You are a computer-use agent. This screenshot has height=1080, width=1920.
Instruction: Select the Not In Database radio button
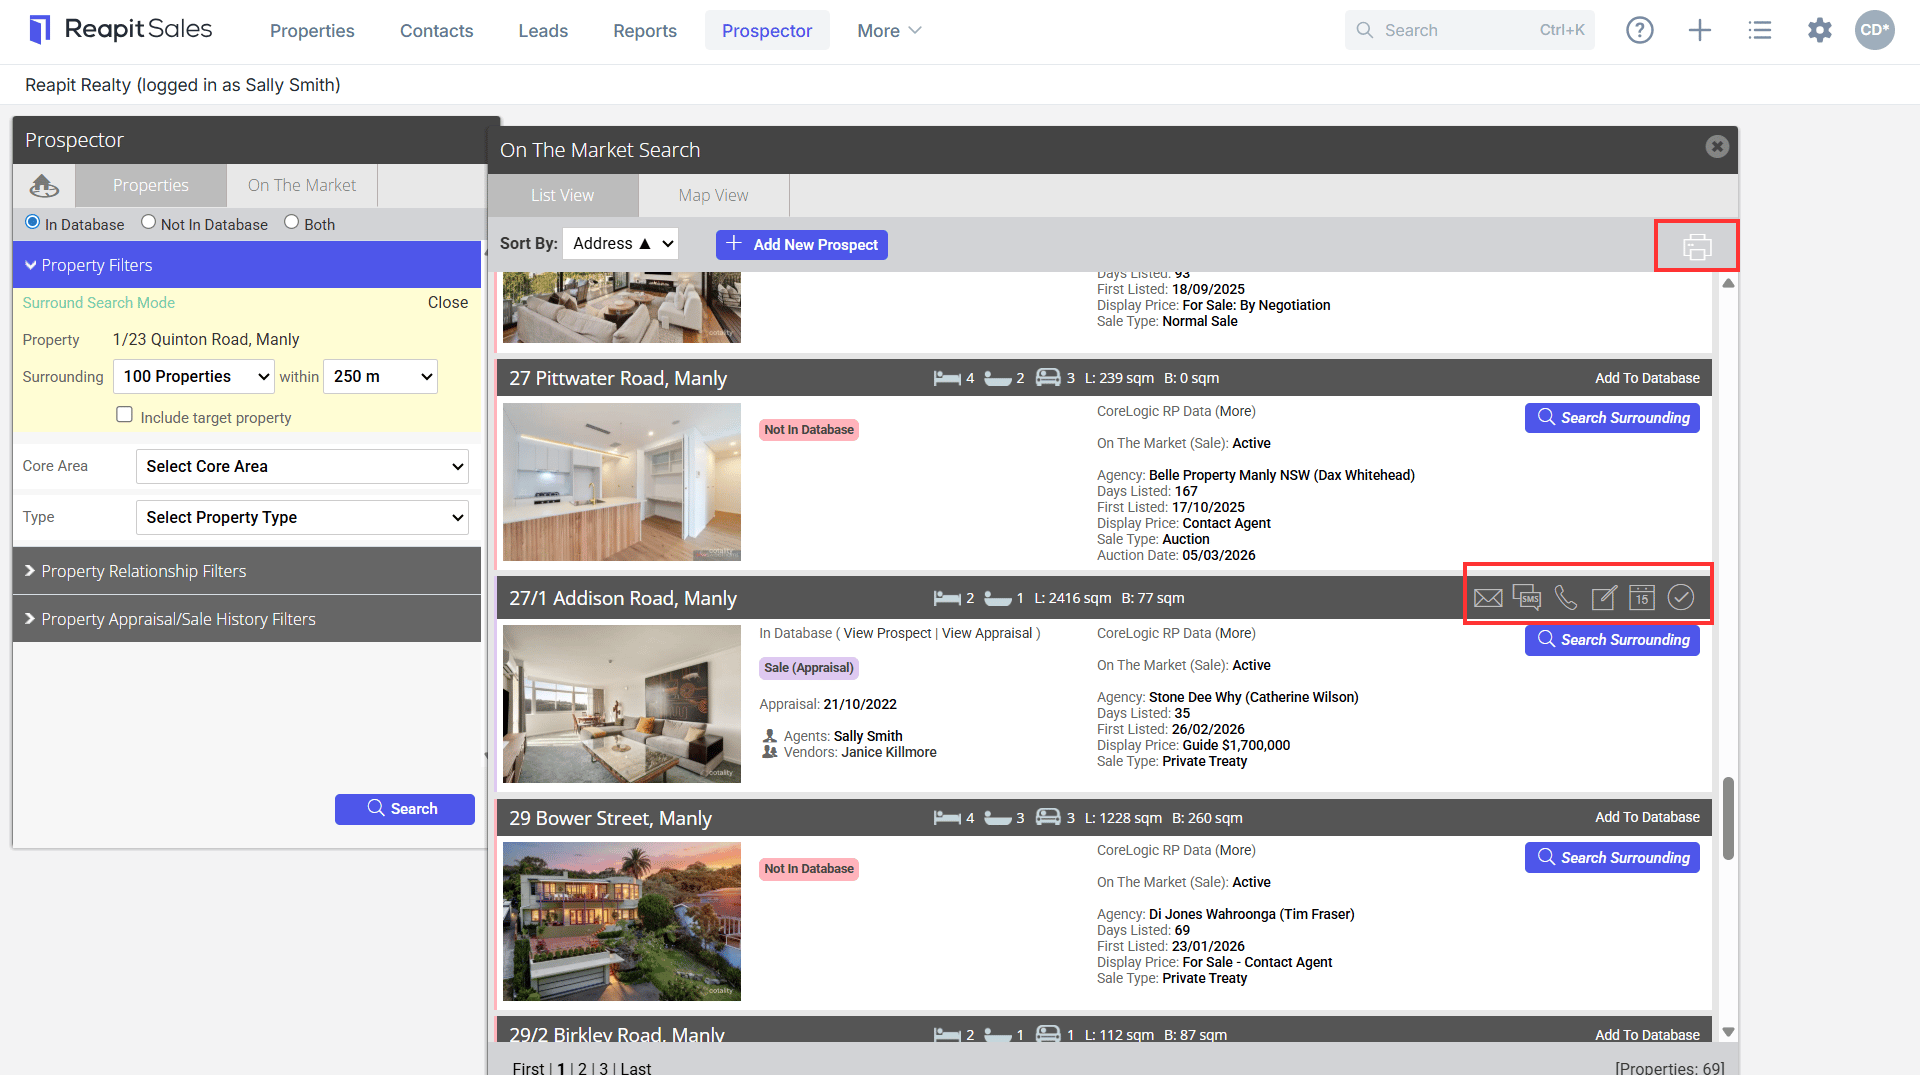point(148,222)
